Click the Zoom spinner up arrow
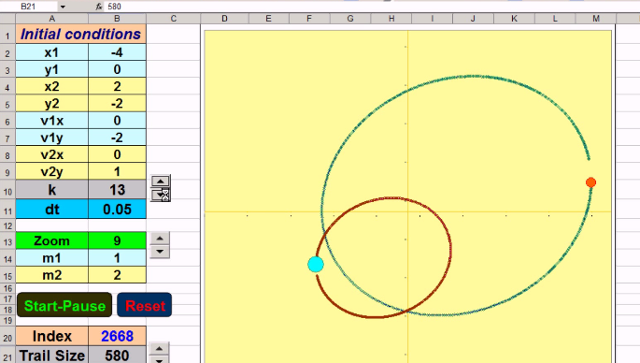Image resolution: width=640 pixels, height=363 pixels. click(160, 238)
